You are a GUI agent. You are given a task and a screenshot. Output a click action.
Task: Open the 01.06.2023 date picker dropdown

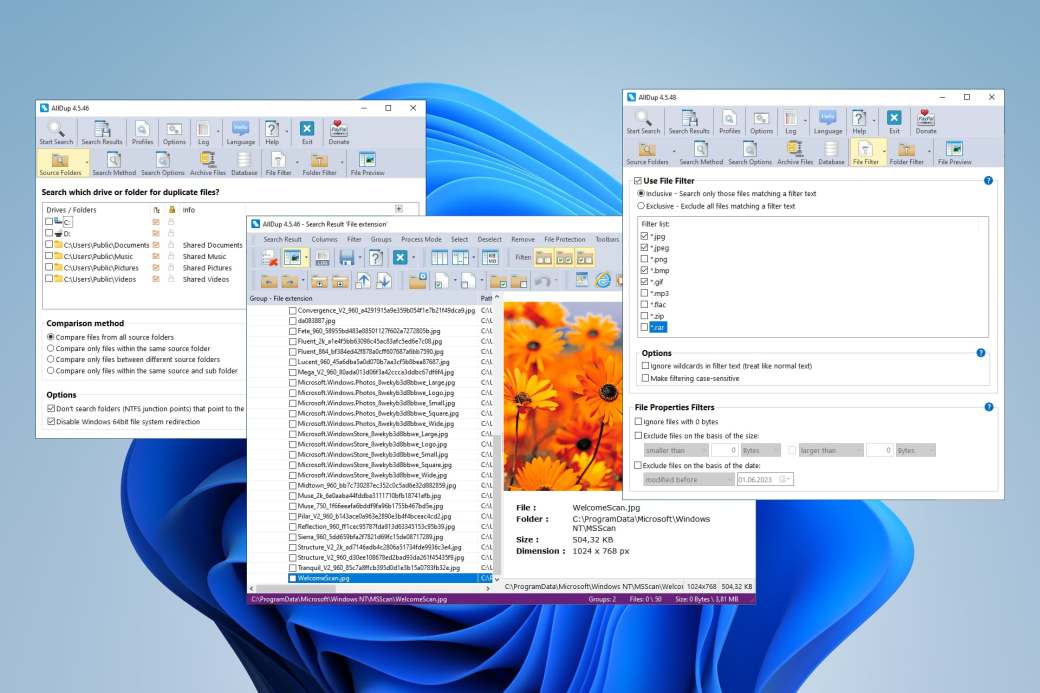click(x=787, y=480)
